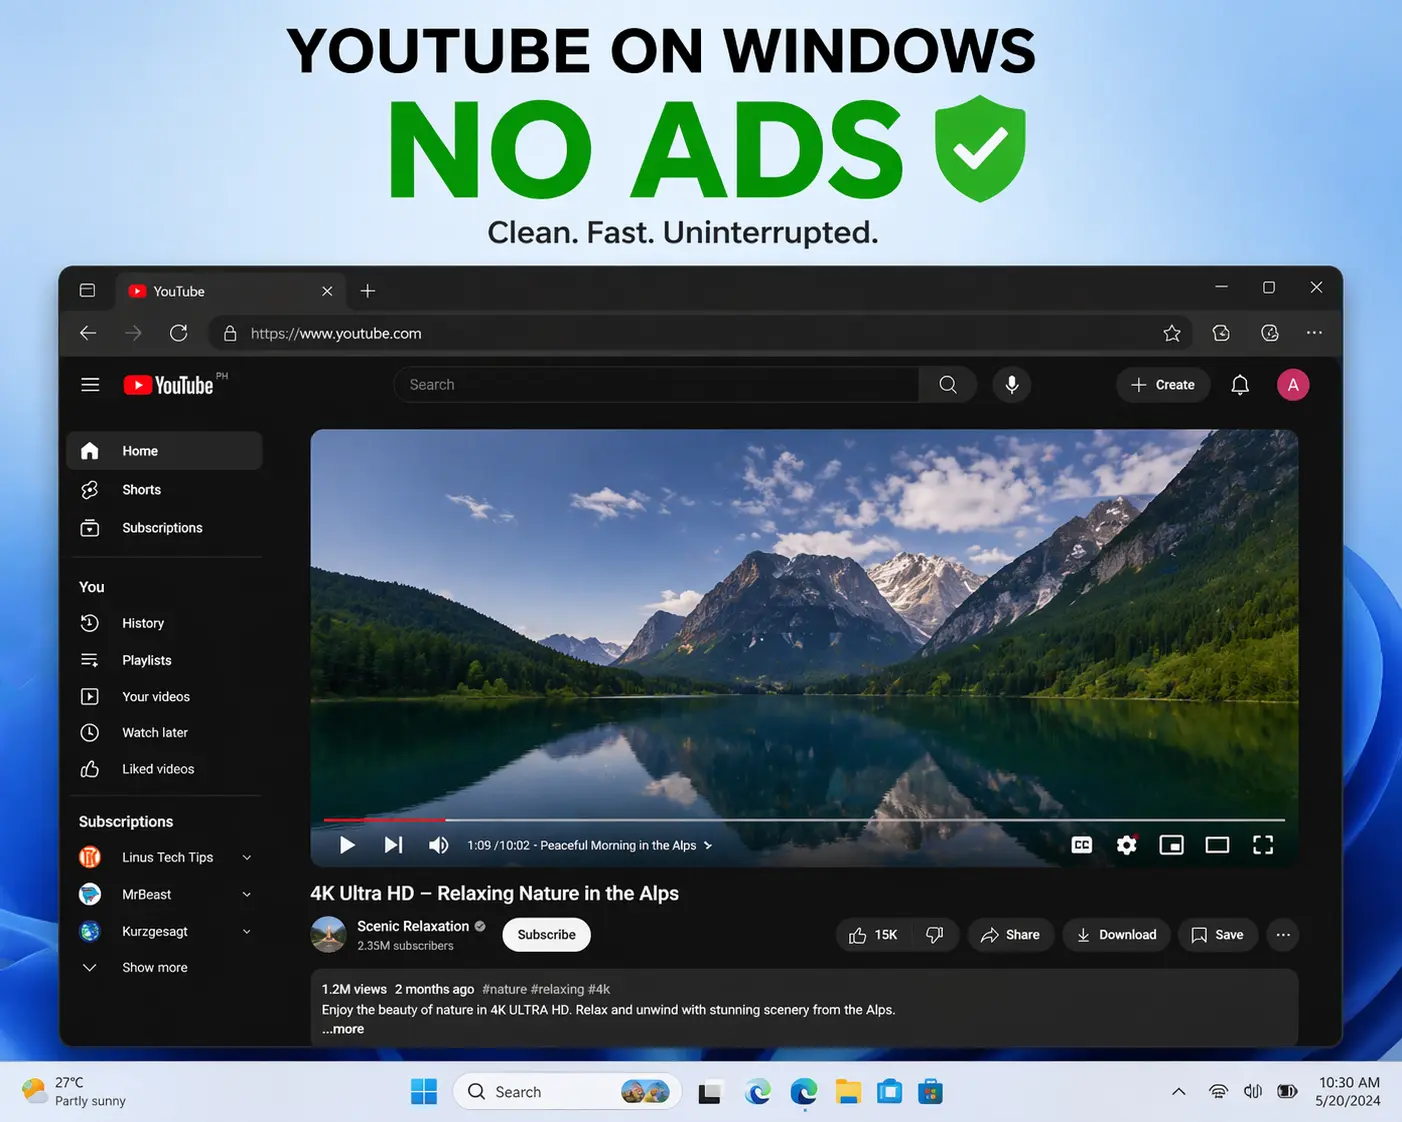Select the YouTube browser tab
The image size is (1402, 1122).
coord(231,291)
